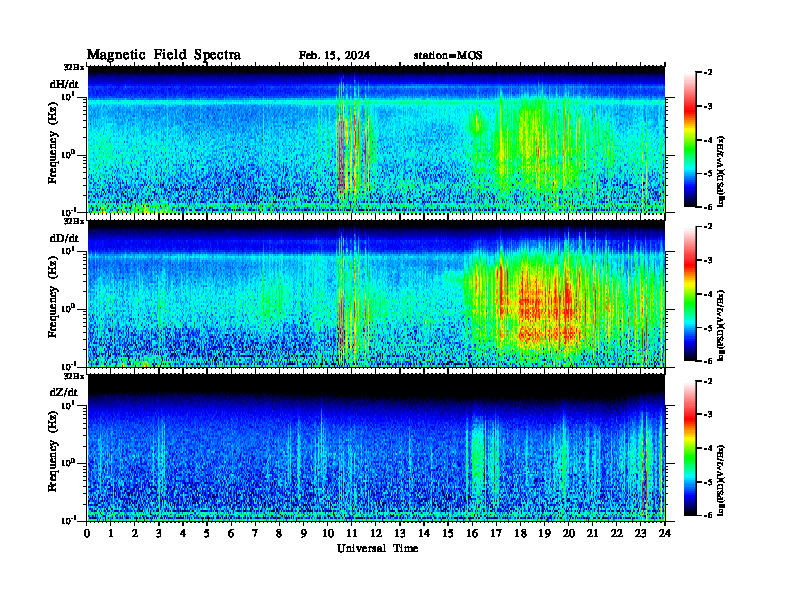The image size is (792, 612).
Task: Click the hour 14 tick label
Action: point(424,533)
